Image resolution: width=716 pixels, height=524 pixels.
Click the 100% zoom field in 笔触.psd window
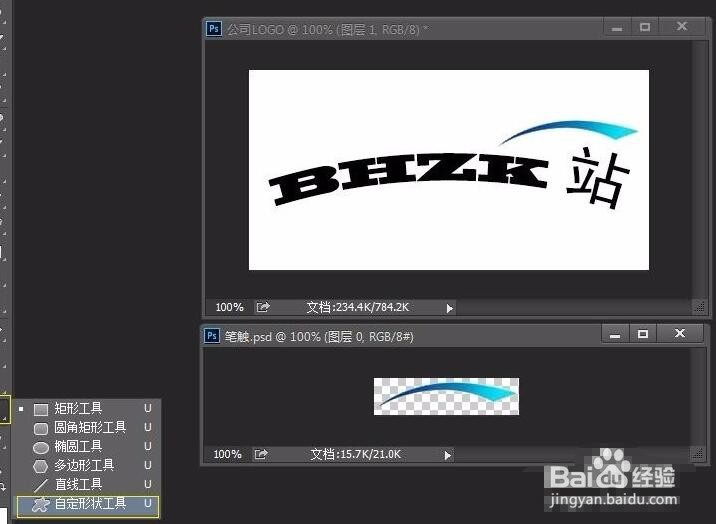click(227, 454)
